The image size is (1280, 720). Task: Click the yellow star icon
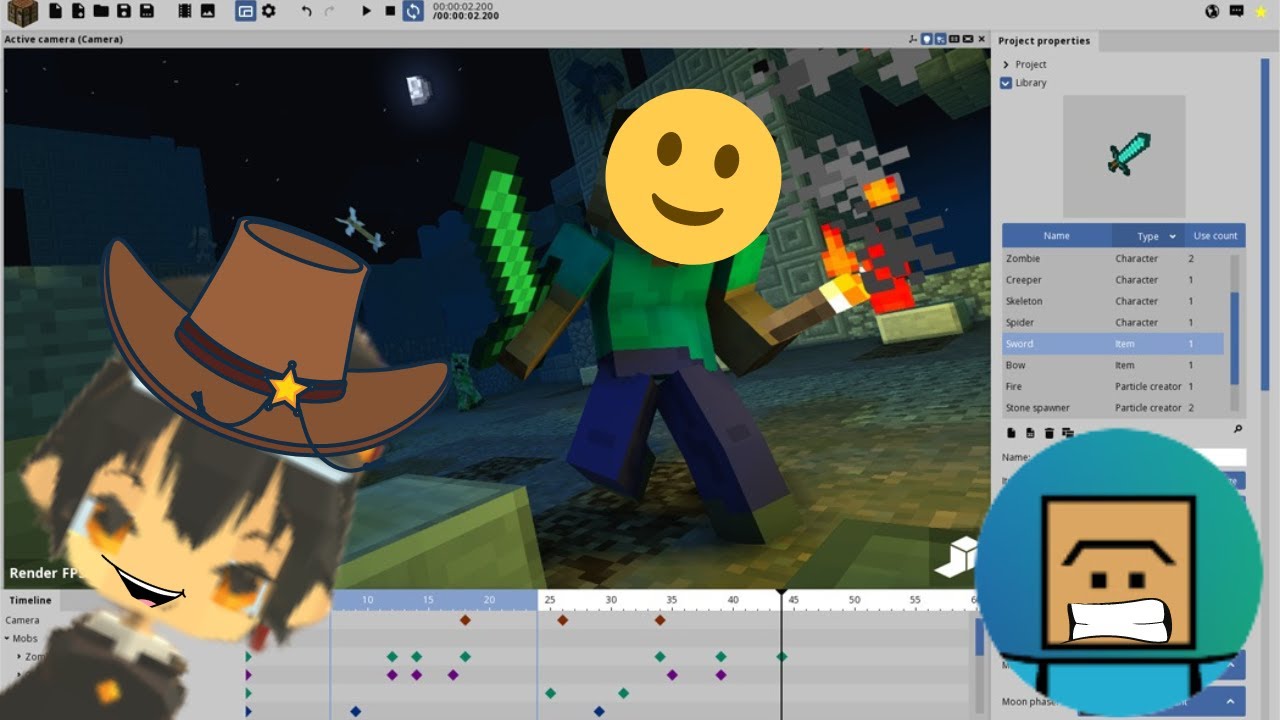pos(1261,11)
